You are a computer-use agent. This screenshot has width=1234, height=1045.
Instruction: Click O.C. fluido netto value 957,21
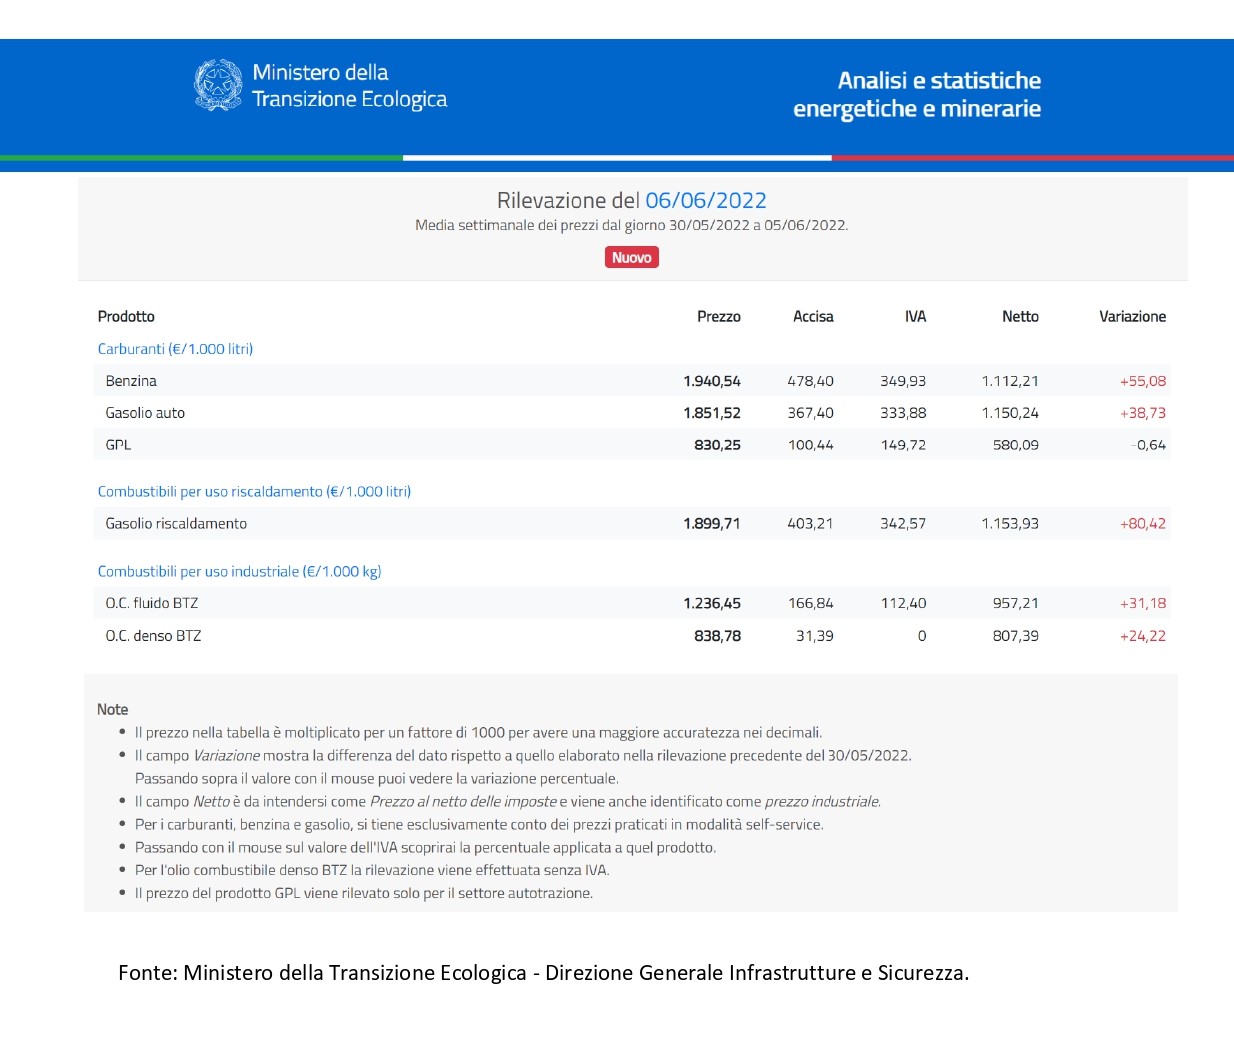(1015, 603)
